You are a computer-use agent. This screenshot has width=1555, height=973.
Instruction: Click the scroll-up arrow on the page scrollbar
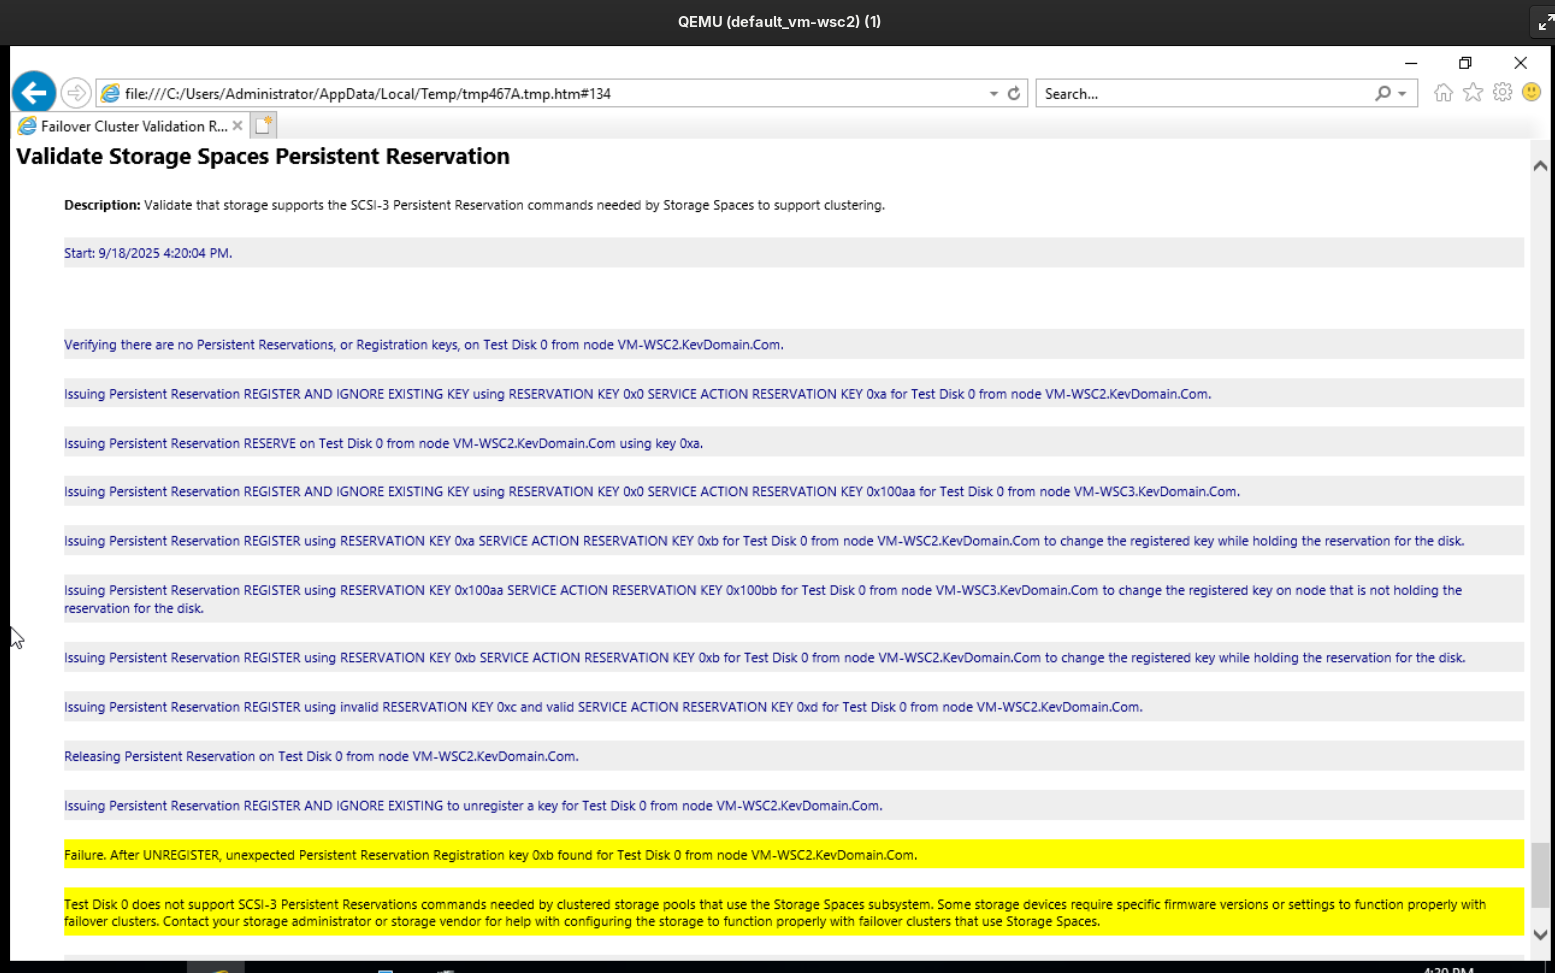point(1540,166)
